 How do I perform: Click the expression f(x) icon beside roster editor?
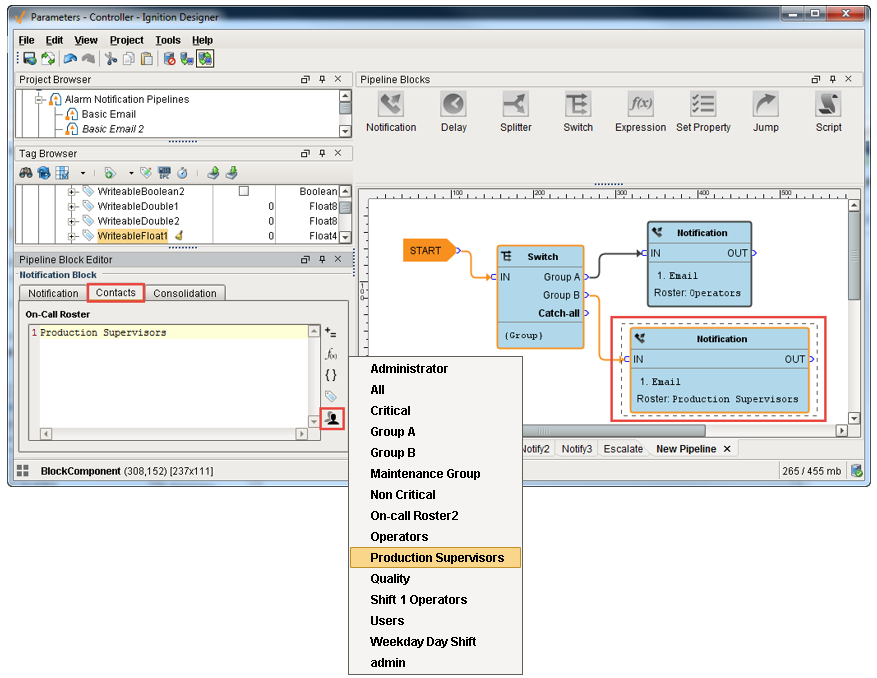click(x=331, y=354)
